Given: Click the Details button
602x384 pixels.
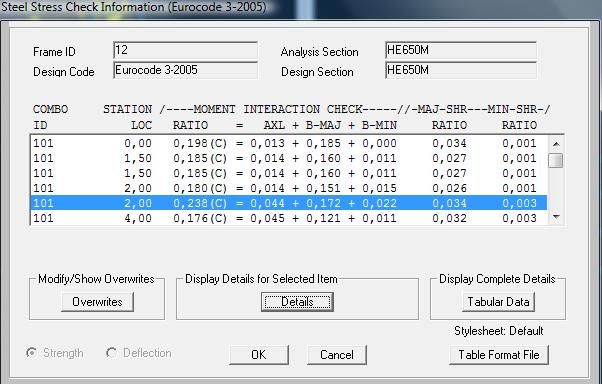Looking at the screenshot, I should click(297, 302).
